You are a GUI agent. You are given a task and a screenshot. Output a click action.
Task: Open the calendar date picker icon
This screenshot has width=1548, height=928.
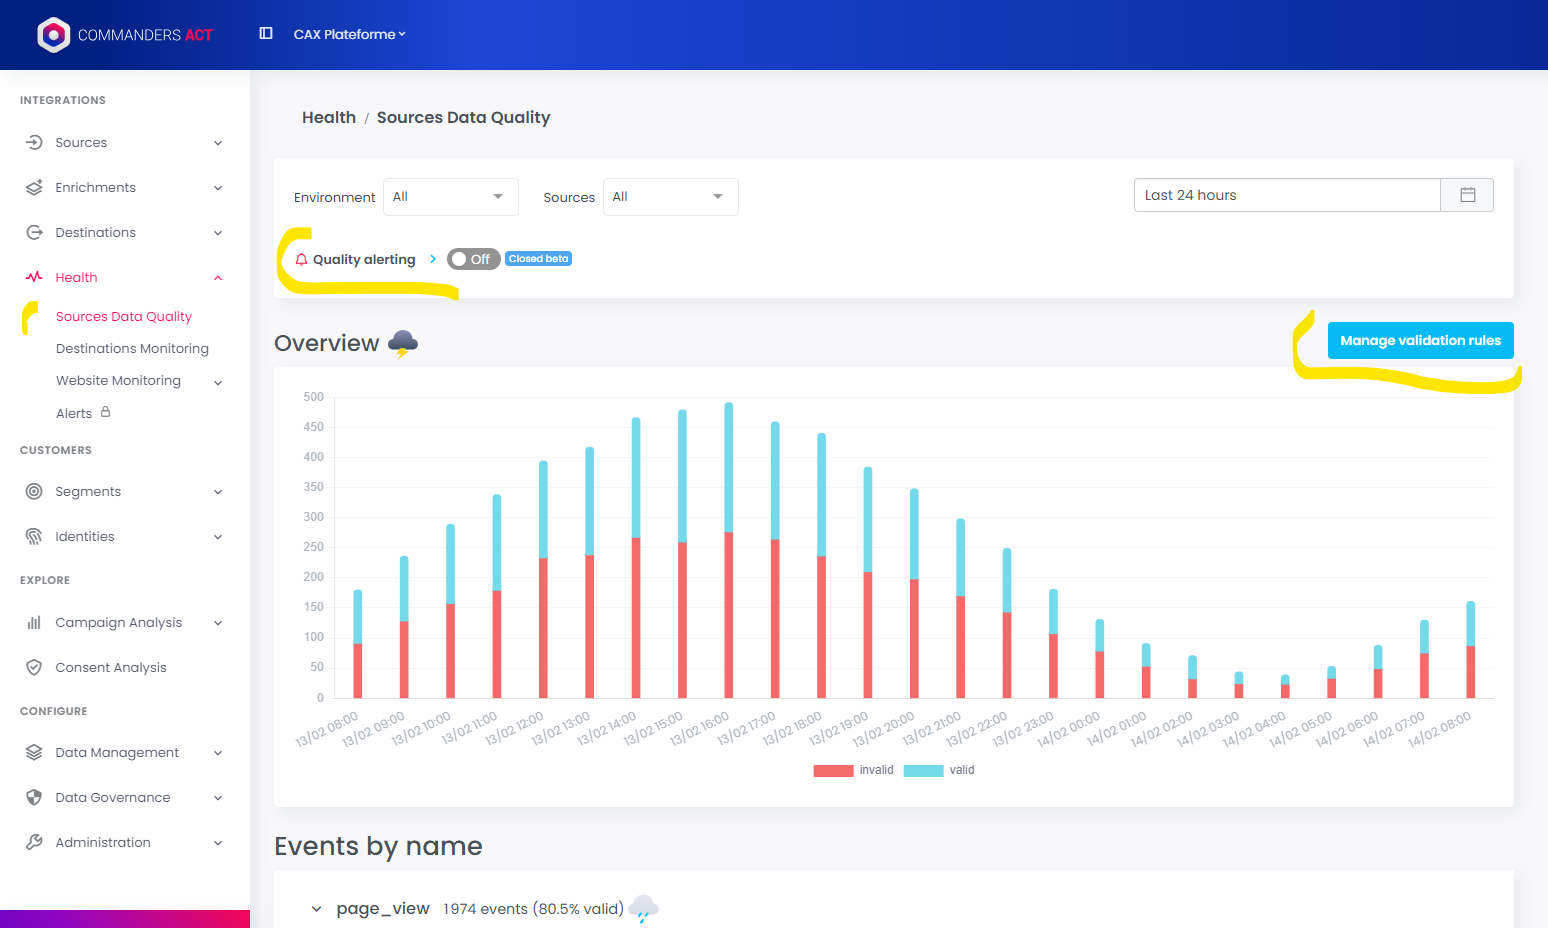[x=1467, y=195]
